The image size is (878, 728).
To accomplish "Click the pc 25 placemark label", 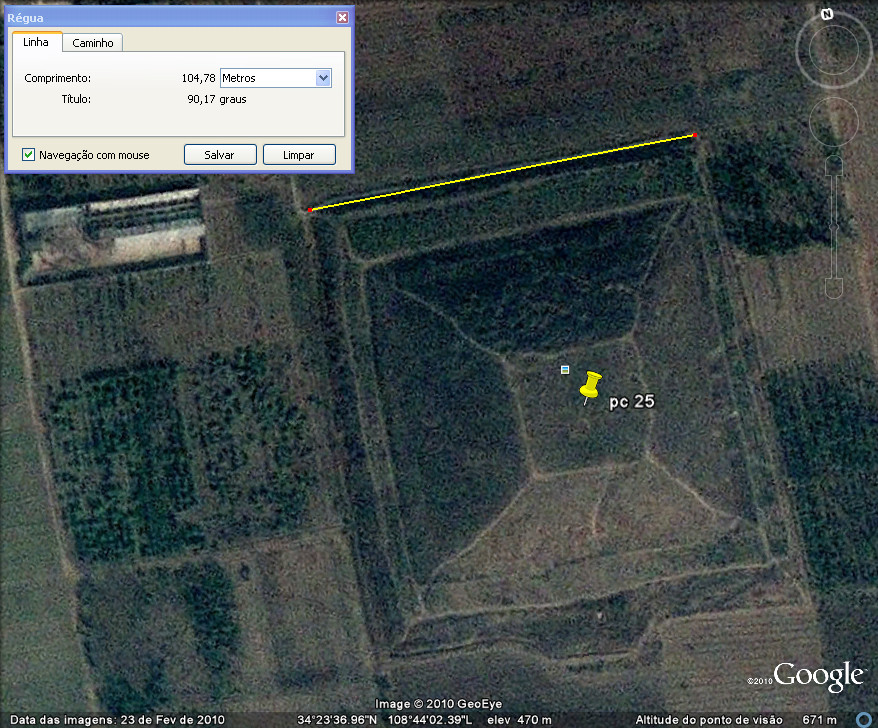I will 632,402.
